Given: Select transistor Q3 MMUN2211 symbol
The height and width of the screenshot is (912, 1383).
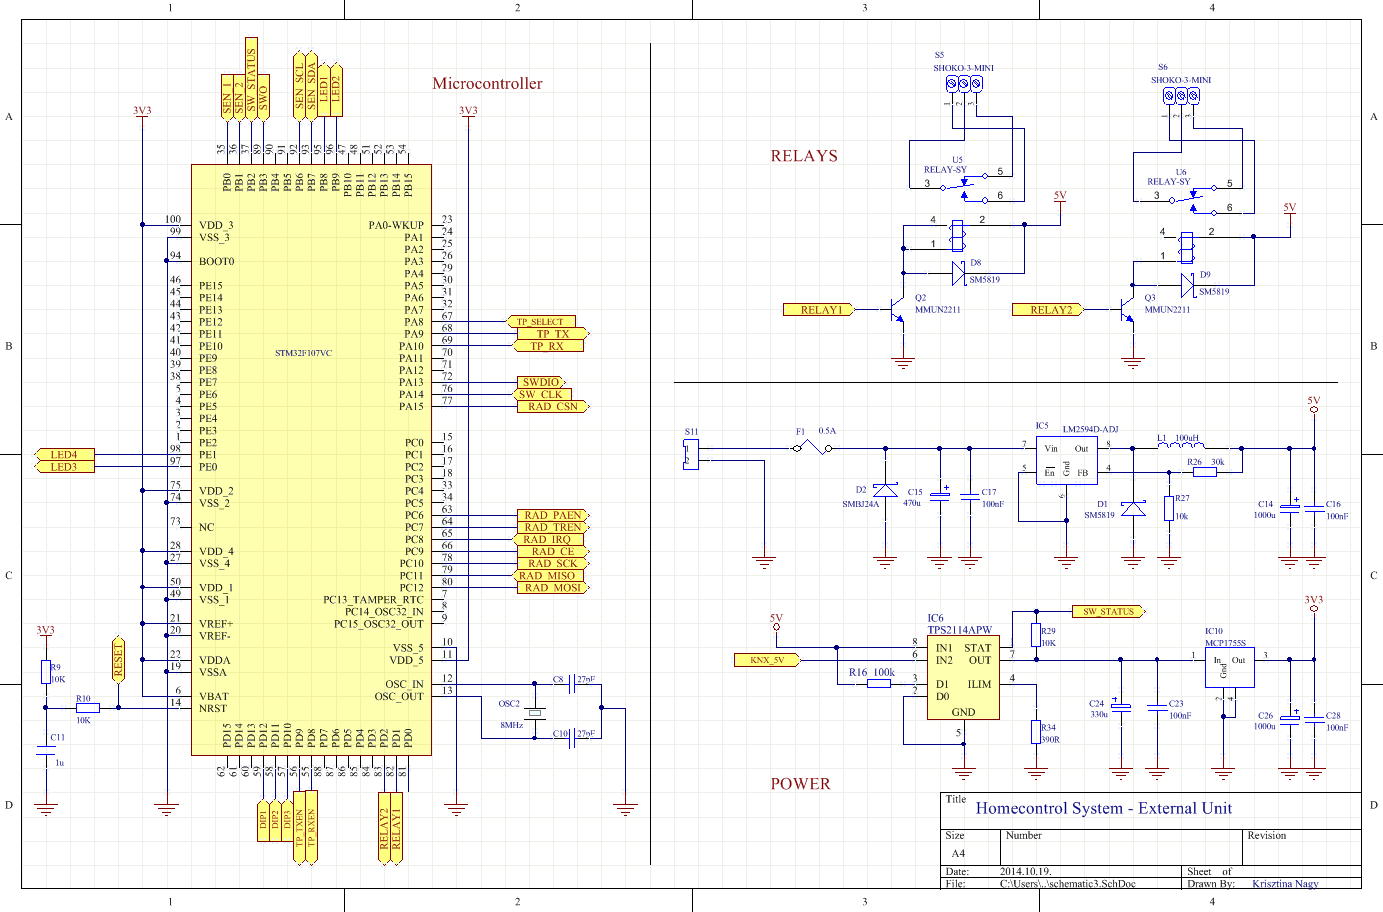Looking at the screenshot, I should 1127,310.
